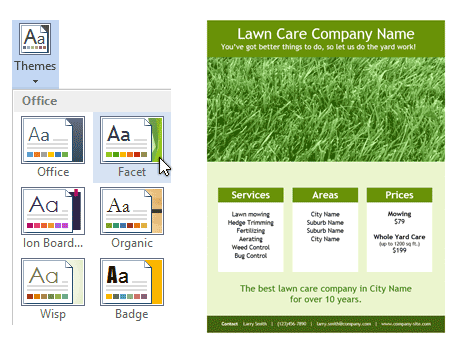Click the Office section header
460x360 pixels.
pos(92,101)
